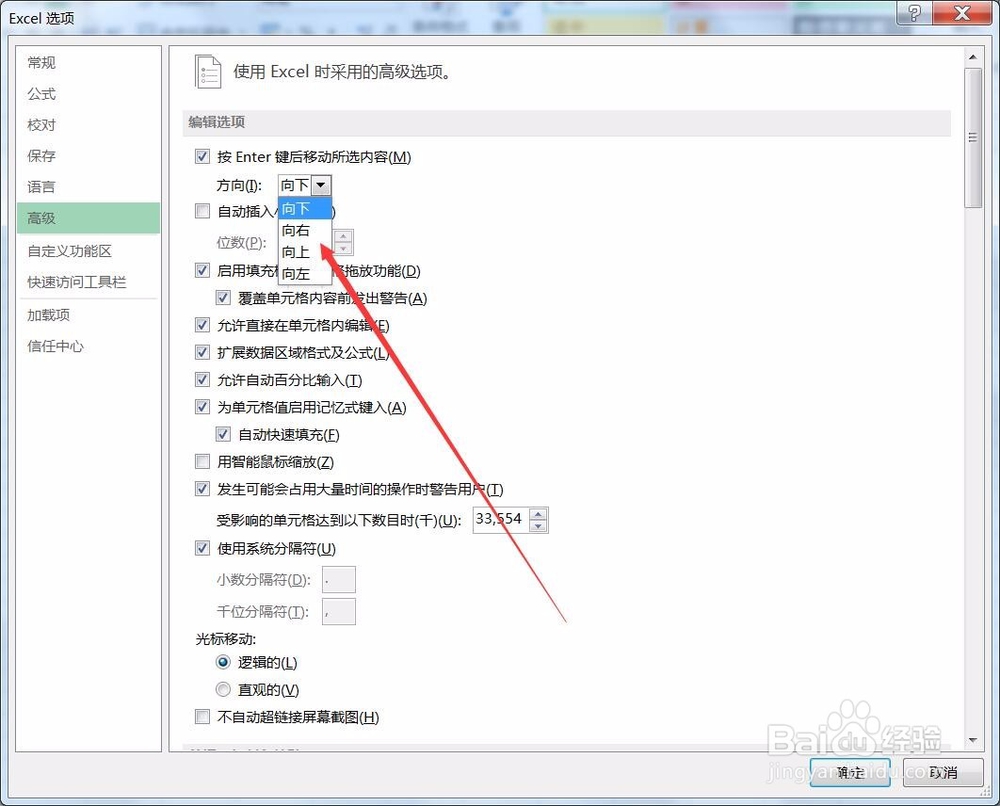Screen dimensions: 1000x806
Task: Toggle 为单元格值启用记忆式键入 checkbox
Action: tap(202, 407)
